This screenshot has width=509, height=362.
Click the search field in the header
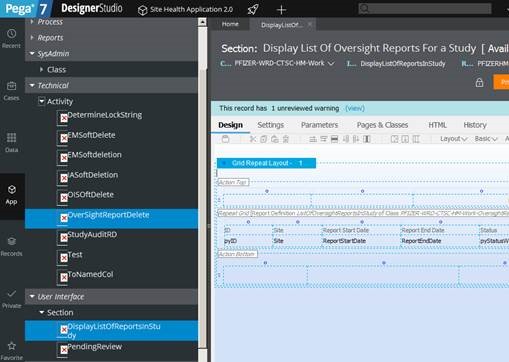(425, 9)
